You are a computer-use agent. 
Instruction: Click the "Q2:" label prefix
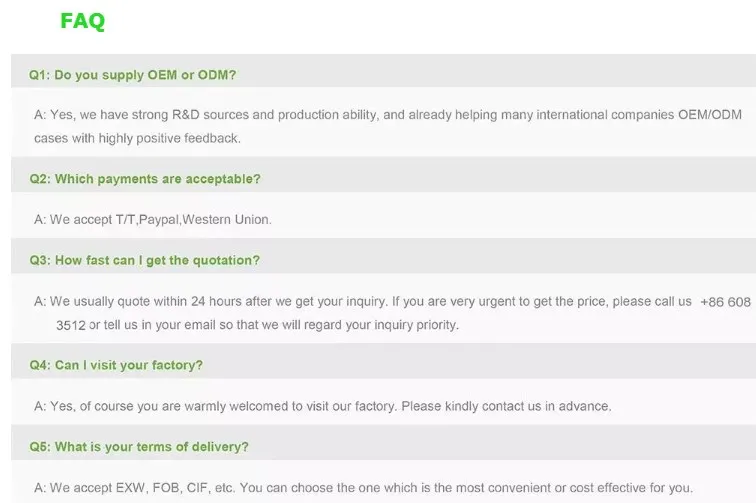coord(40,179)
